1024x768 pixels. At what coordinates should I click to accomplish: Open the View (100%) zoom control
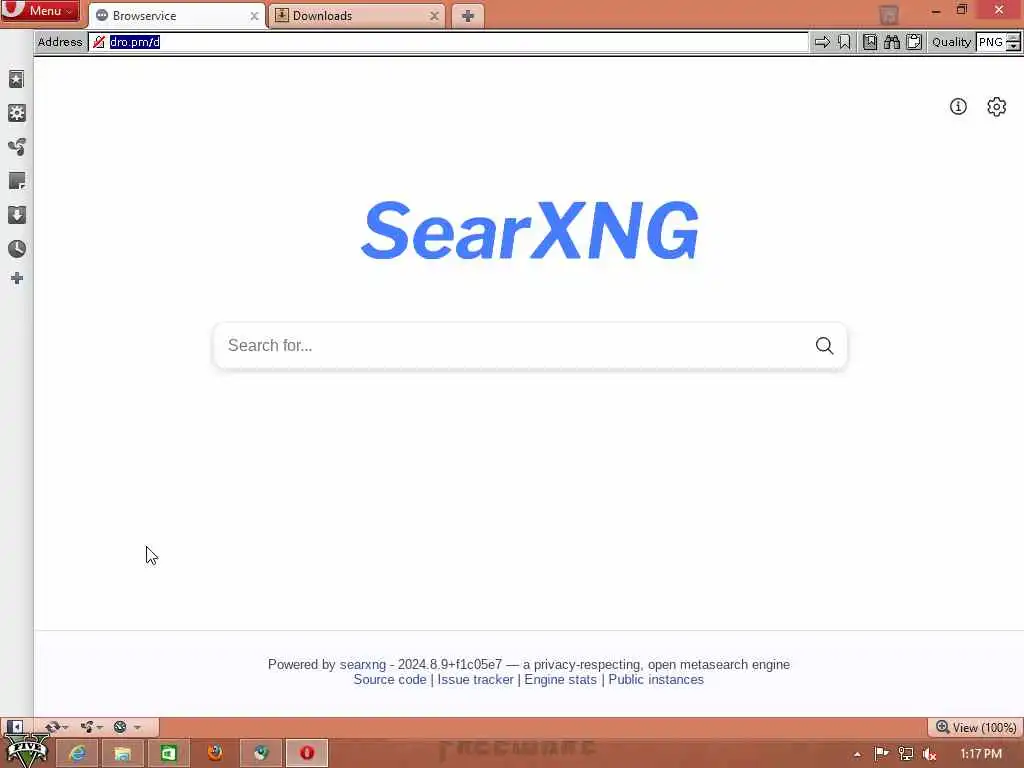[976, 728]
